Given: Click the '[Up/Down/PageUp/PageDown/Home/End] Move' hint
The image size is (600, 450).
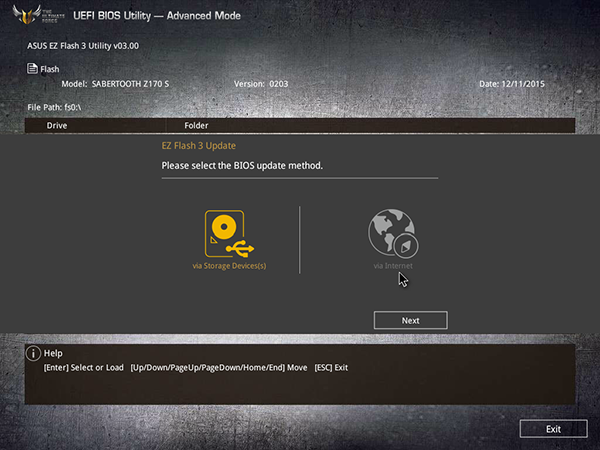Looking at the screenshot, I should tap(219, 368).
